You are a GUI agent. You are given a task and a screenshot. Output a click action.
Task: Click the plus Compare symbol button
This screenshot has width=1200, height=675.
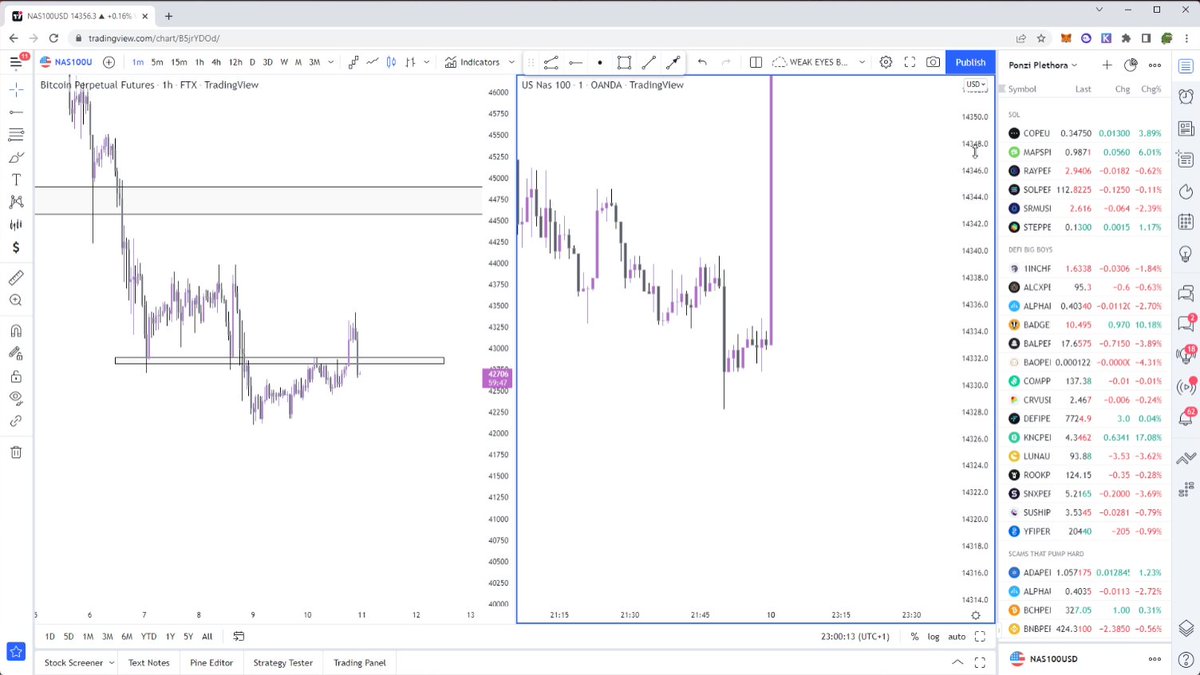coord(109,62)
